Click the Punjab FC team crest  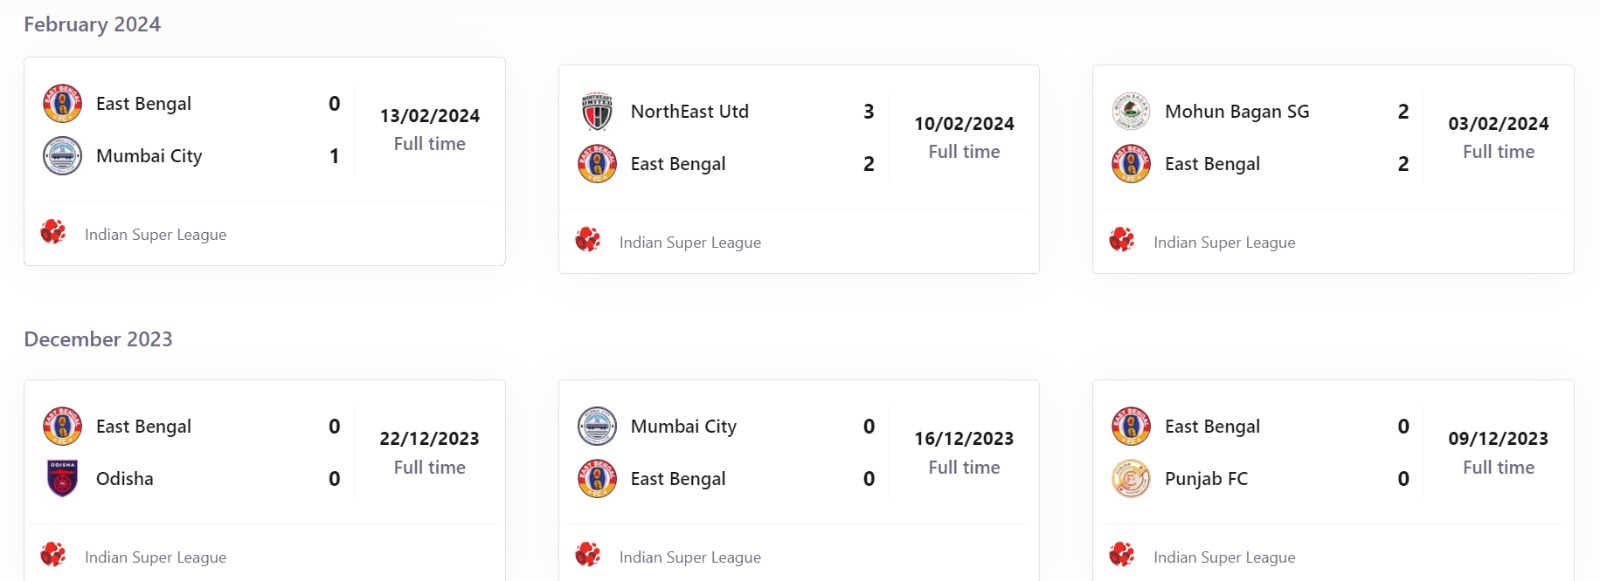pos(1131,479)
